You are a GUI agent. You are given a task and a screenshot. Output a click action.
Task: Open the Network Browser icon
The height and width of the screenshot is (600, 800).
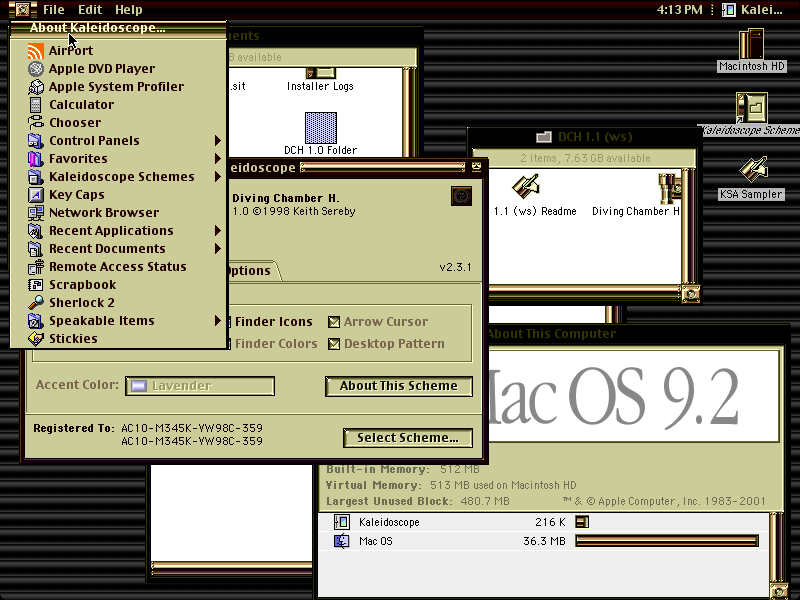36,213
